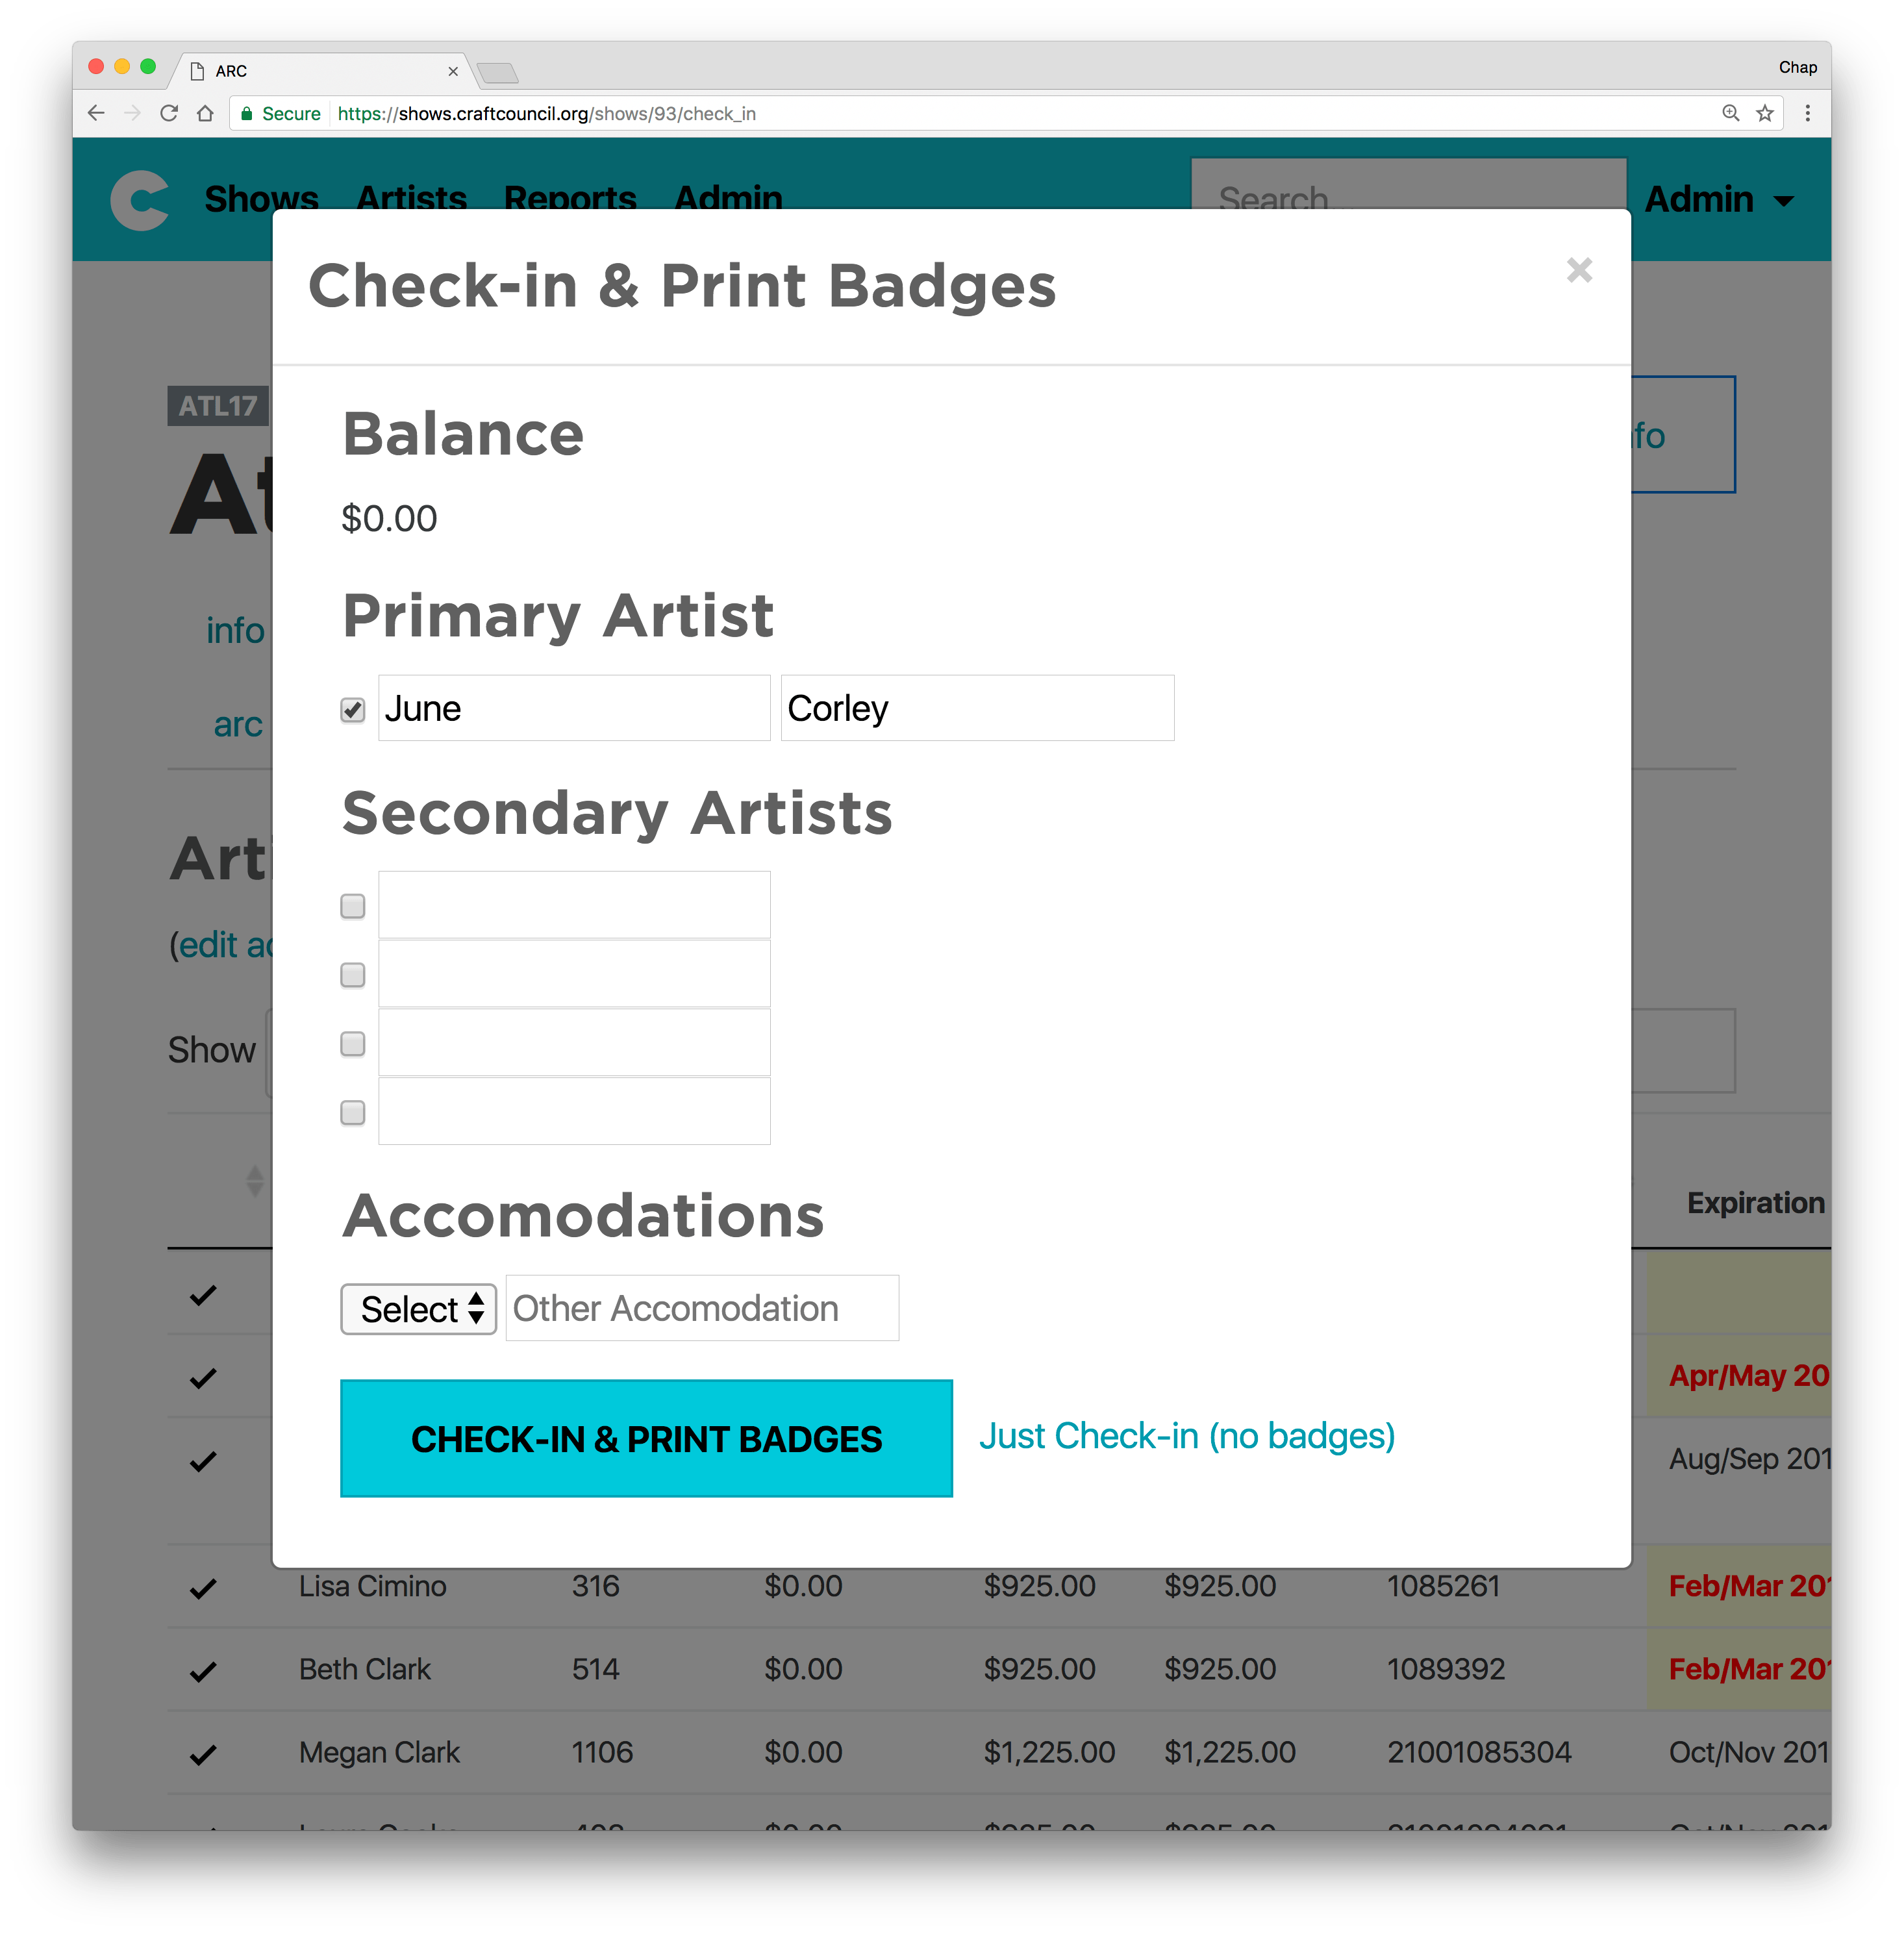
Task: Close the Check-in & Print Badges dialog
Action: pyautogui.click(x=1579, y=270)
